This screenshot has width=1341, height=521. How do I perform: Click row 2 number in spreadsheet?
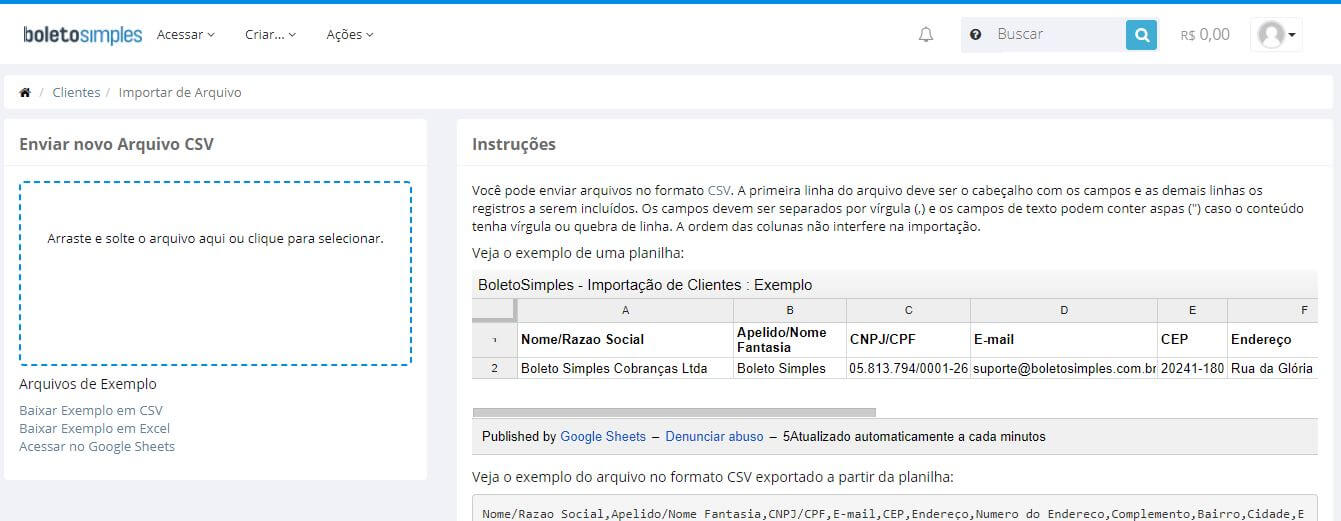pos(494,368)
